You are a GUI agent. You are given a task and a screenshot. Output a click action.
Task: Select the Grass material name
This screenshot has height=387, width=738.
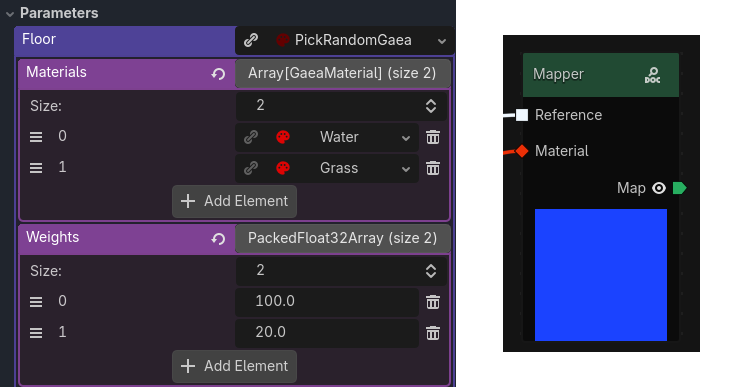[x=339, y=168]
